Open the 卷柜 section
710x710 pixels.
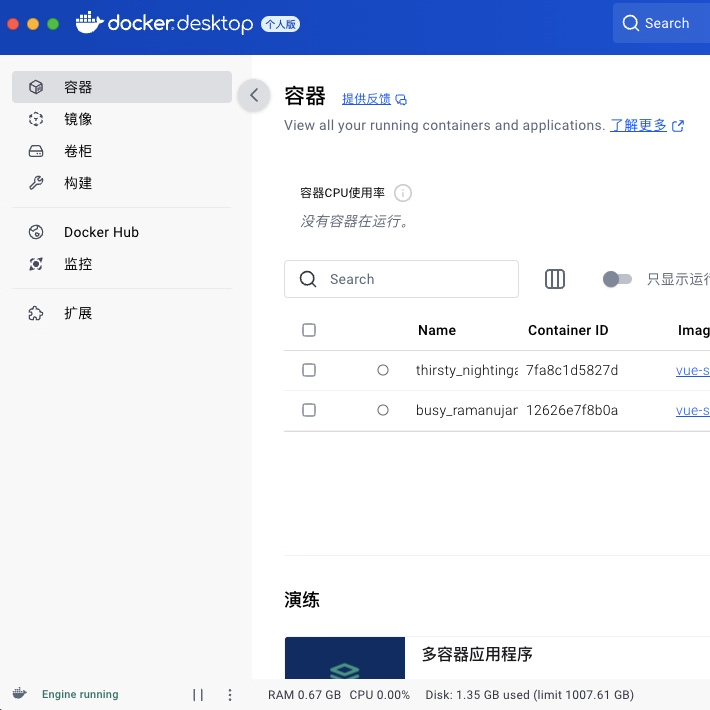pos(122,151)
